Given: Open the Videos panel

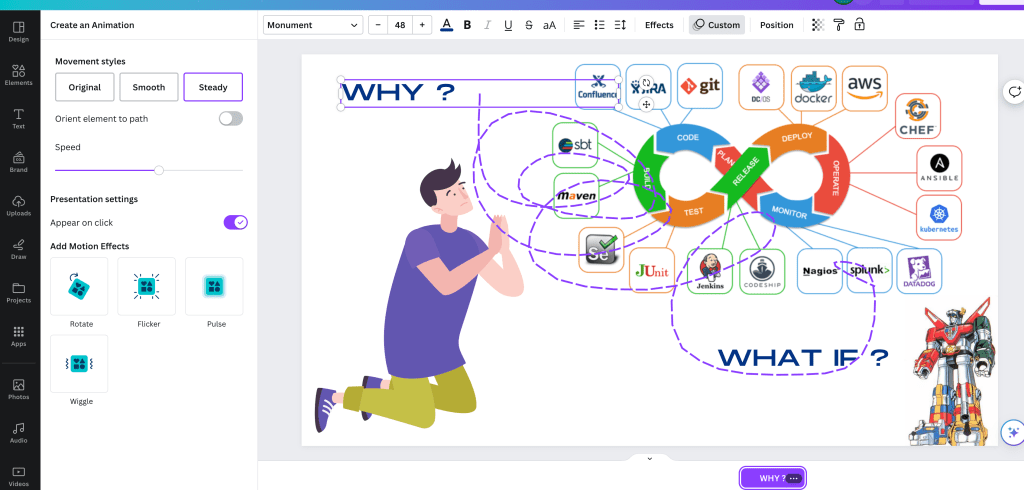Looking at the screenshot, I should tap(19, 475).
